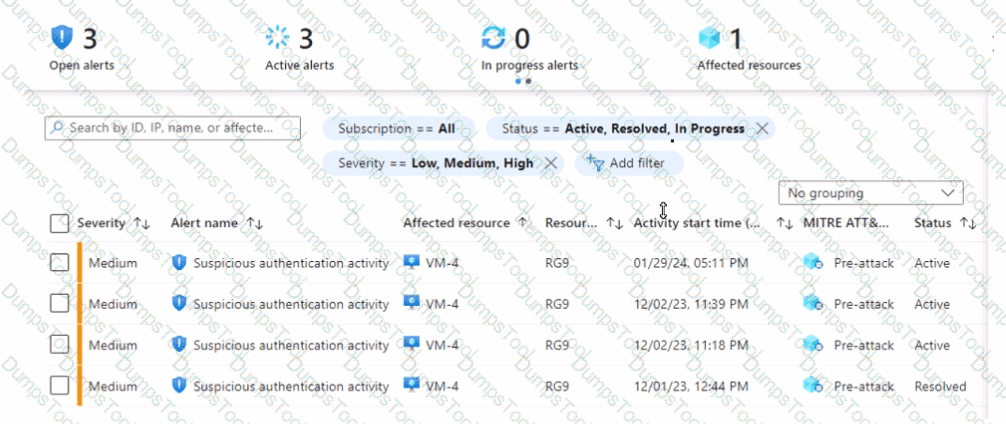Click the Active alerts spinner icon
The width and height of the screenshot is (1006, 424).
click(x=278, y=38)
